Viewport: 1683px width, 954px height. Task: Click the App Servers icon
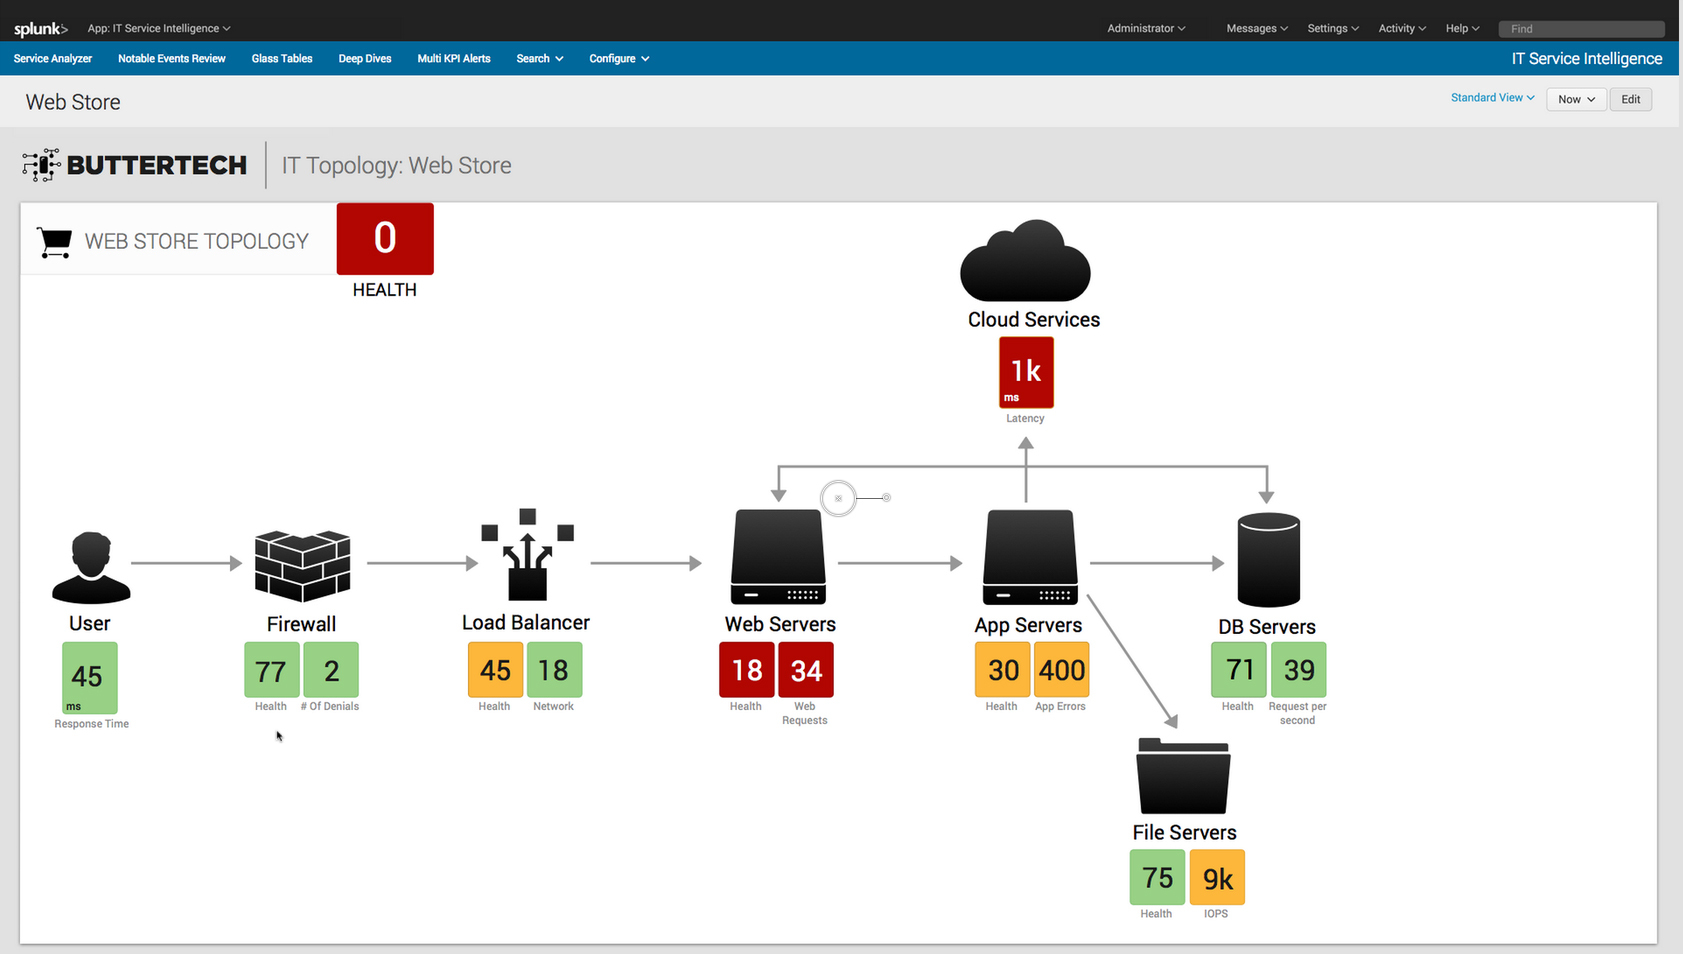click(x=1029, y=557)
